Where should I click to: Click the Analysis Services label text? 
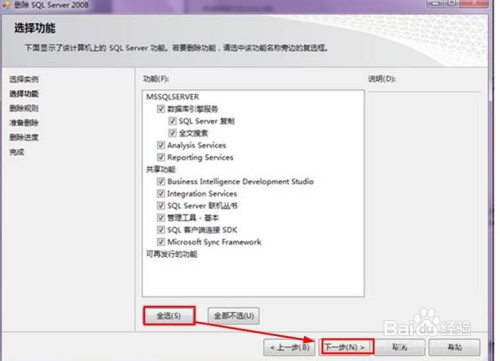pyautogui.click(x=197, y=145)
